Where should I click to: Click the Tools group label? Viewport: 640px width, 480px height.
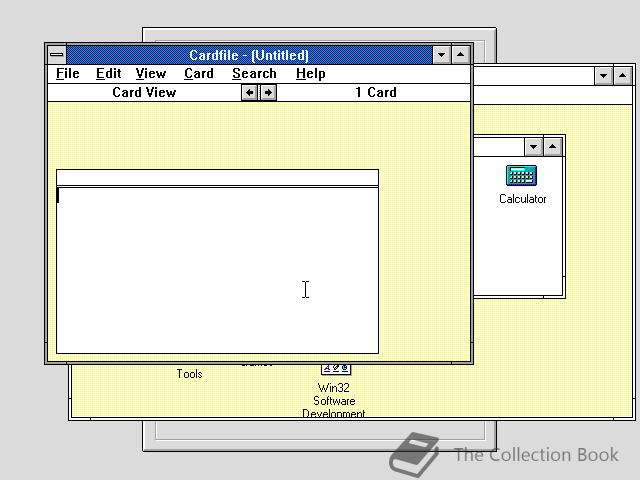(189, 374)
